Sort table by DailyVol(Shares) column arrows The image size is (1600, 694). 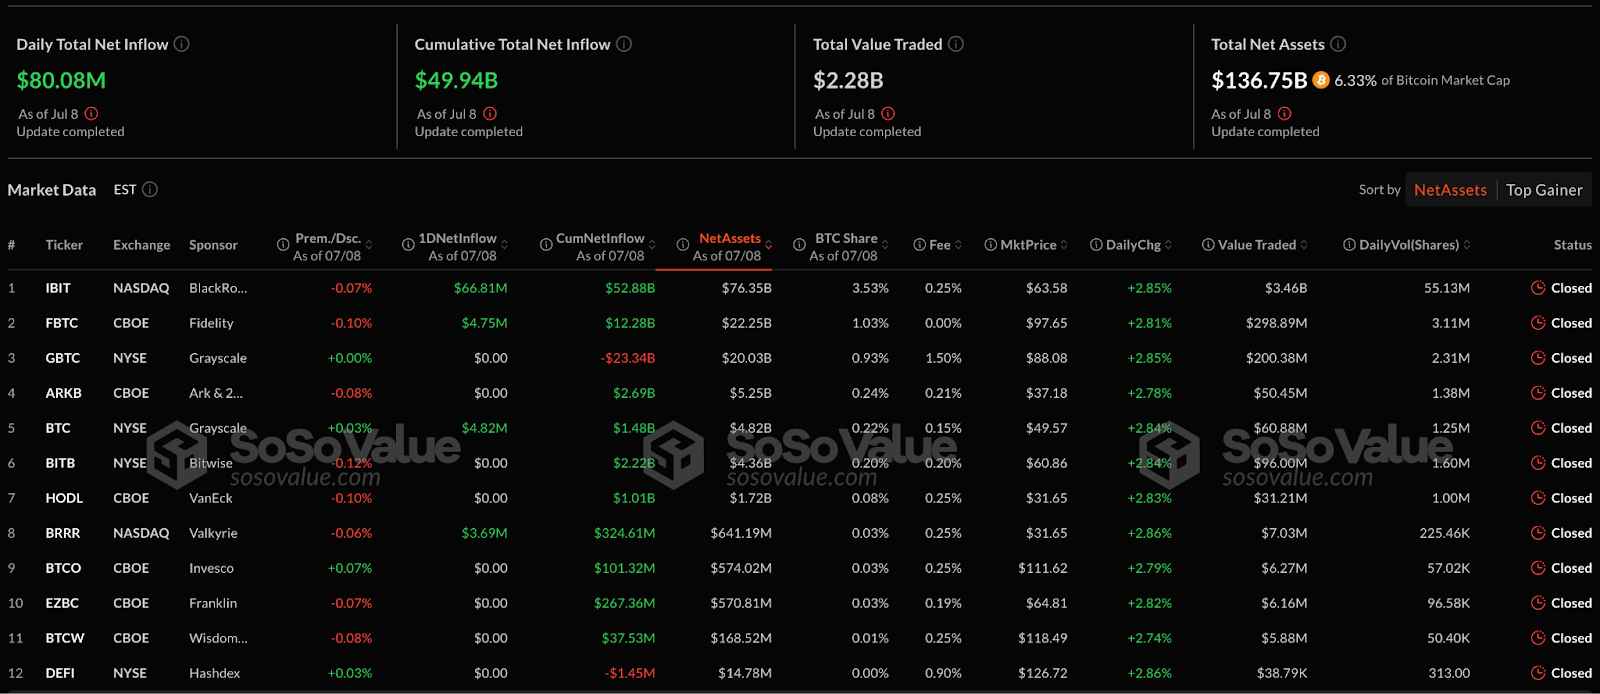point(1467,245)
